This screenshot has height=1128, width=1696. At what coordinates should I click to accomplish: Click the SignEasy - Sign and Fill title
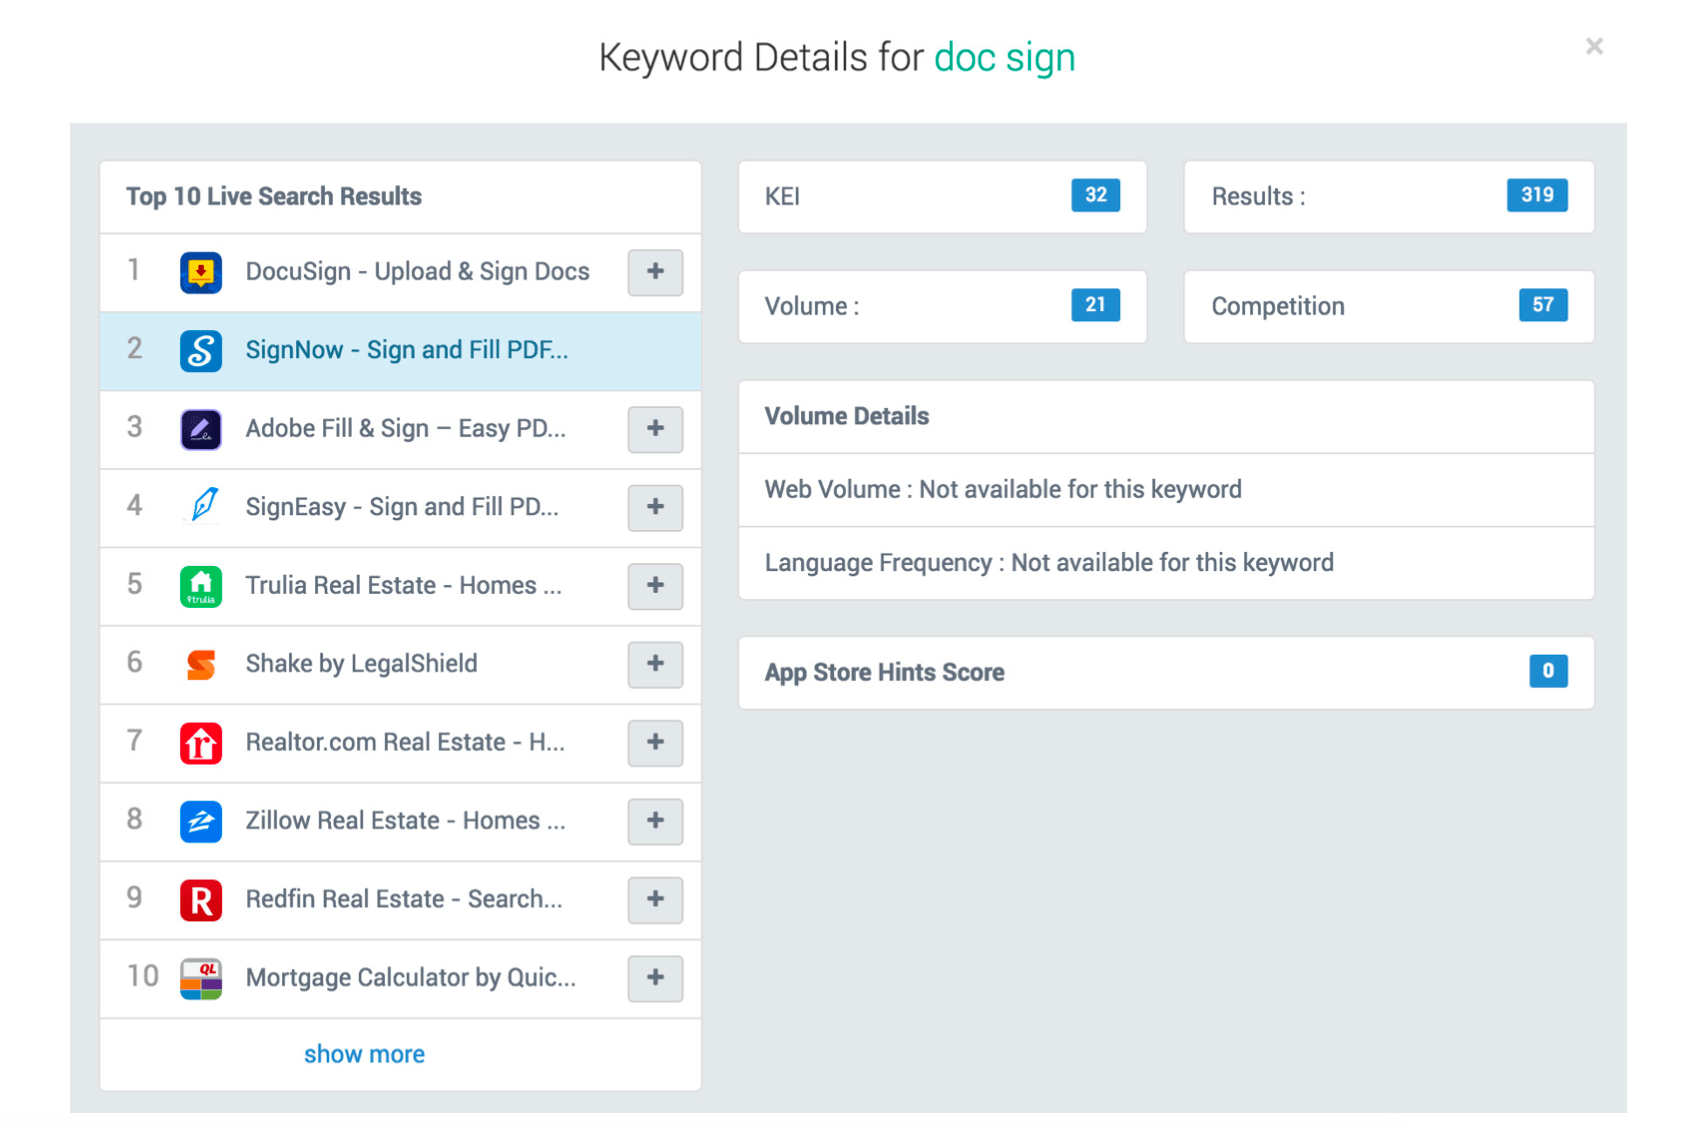[x=402, y=507]
